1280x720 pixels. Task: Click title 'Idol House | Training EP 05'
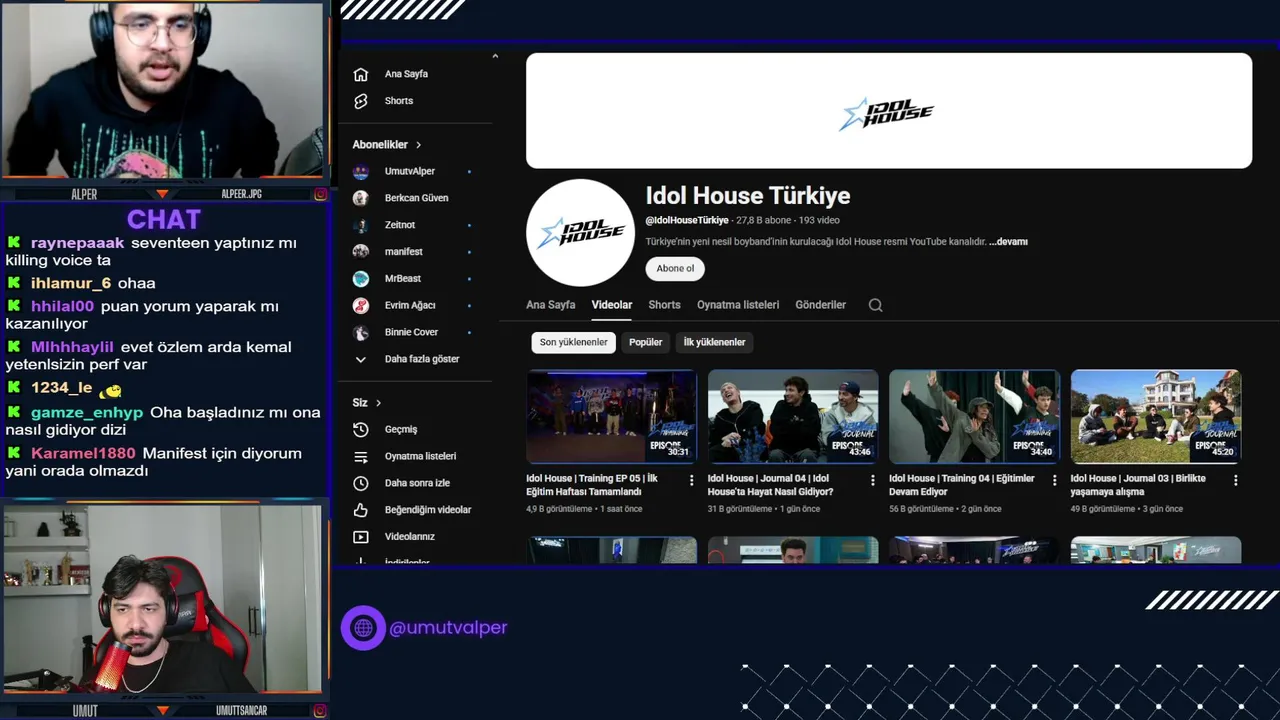point(592,485)
